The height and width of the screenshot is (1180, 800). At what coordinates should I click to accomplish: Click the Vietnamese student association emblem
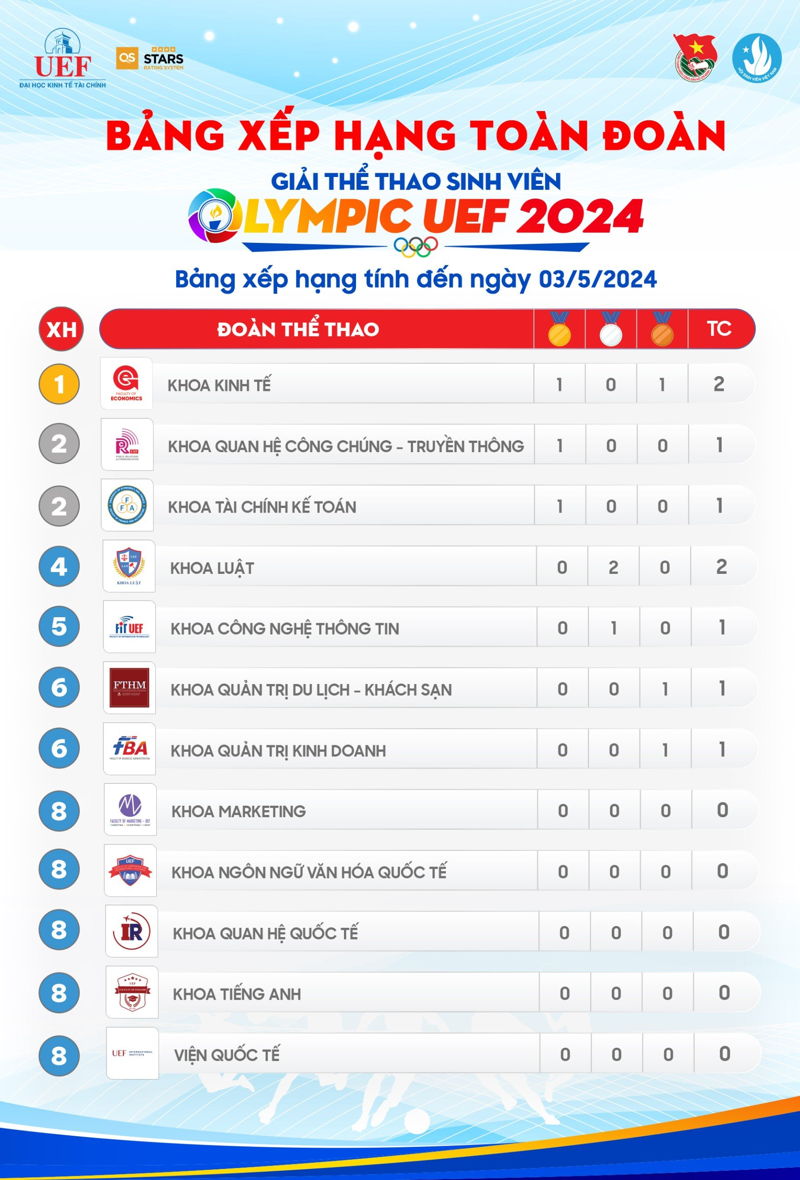(756, 58)
